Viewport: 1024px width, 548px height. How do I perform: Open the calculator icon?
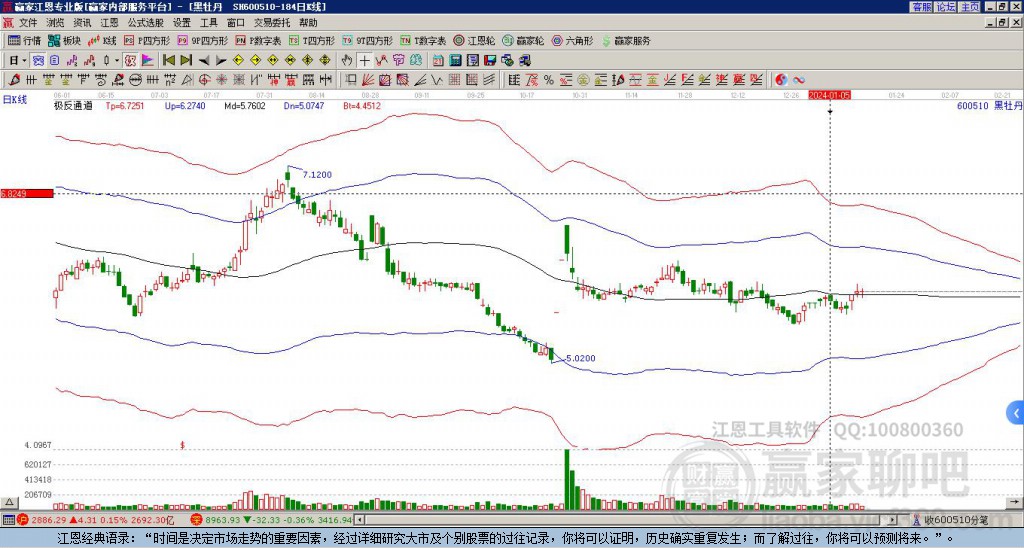[455, 61]
